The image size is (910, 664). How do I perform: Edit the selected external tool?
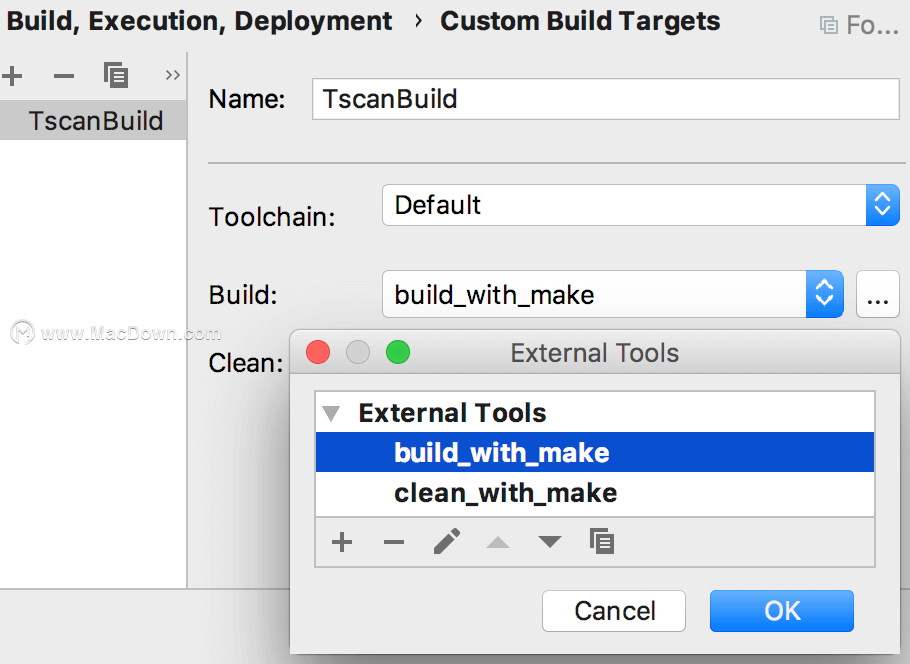(446, 541)
